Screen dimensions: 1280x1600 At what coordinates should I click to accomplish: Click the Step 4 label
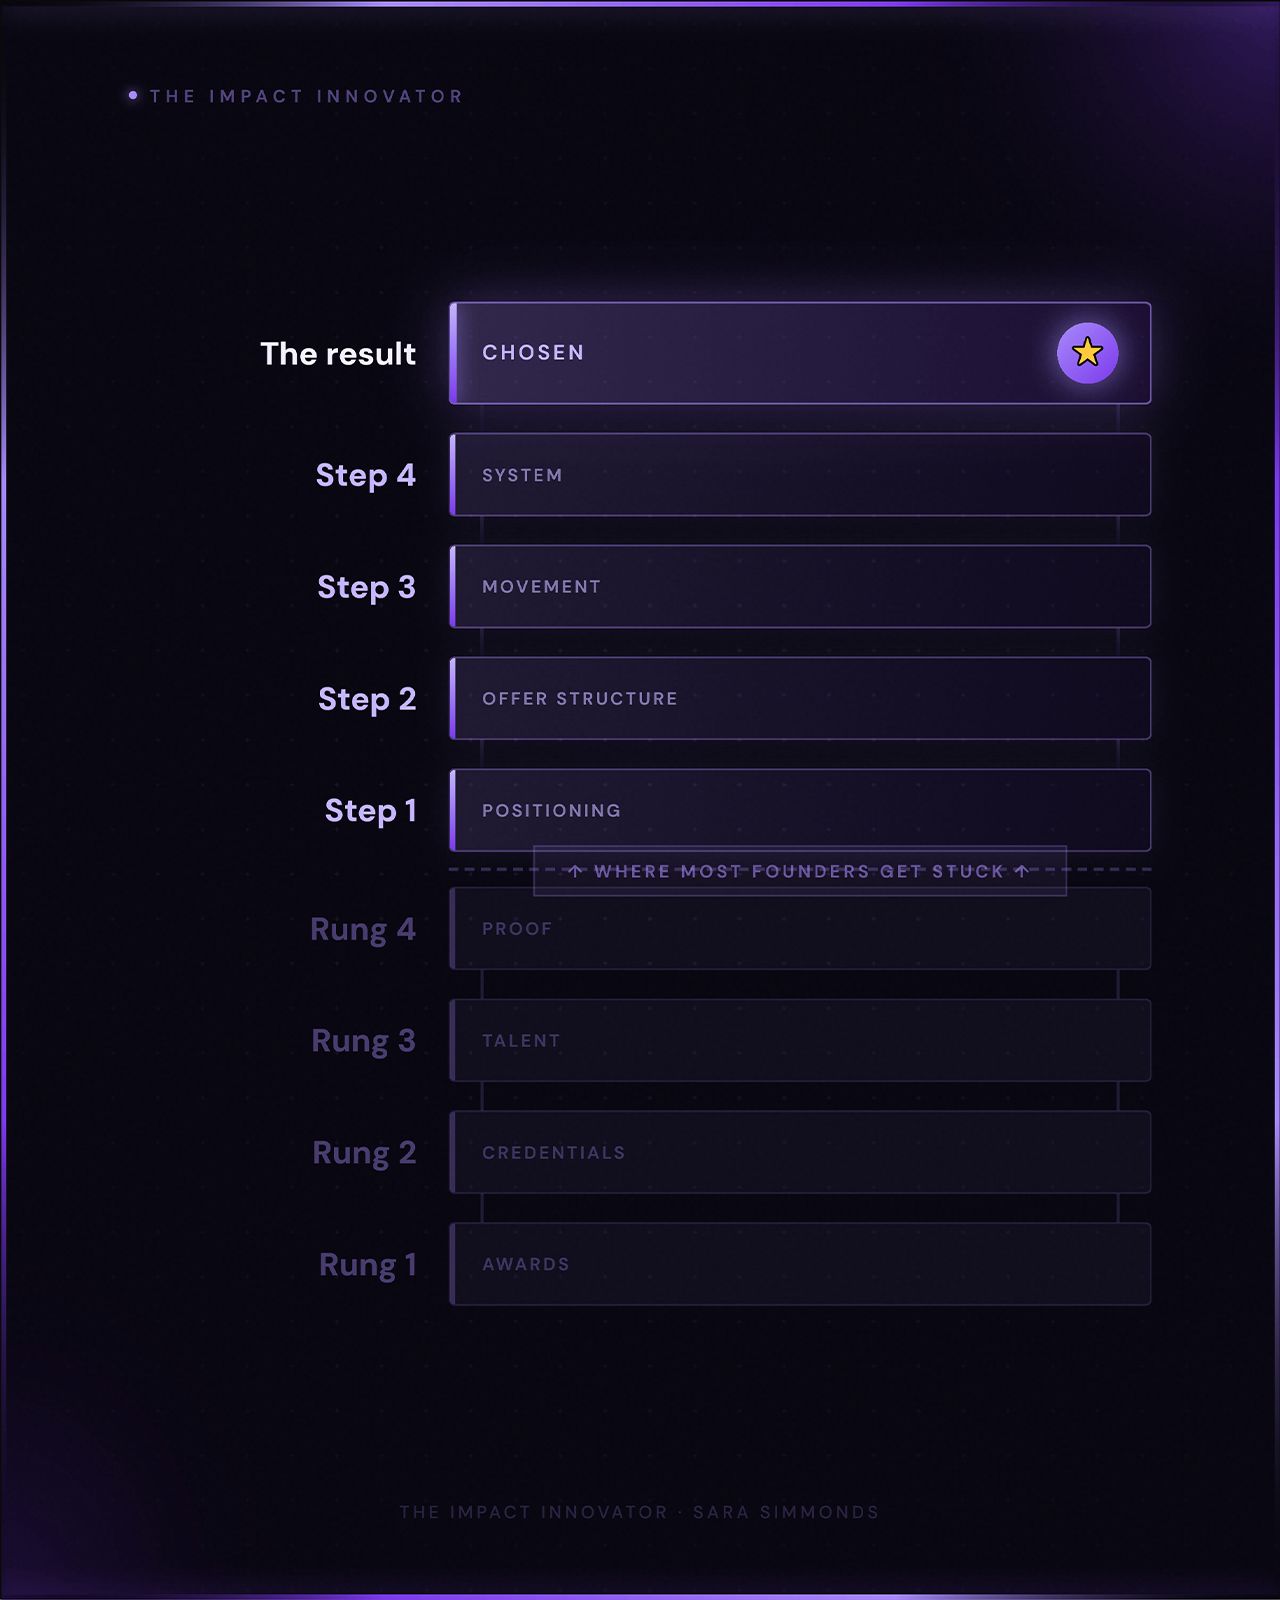point(366,475)
